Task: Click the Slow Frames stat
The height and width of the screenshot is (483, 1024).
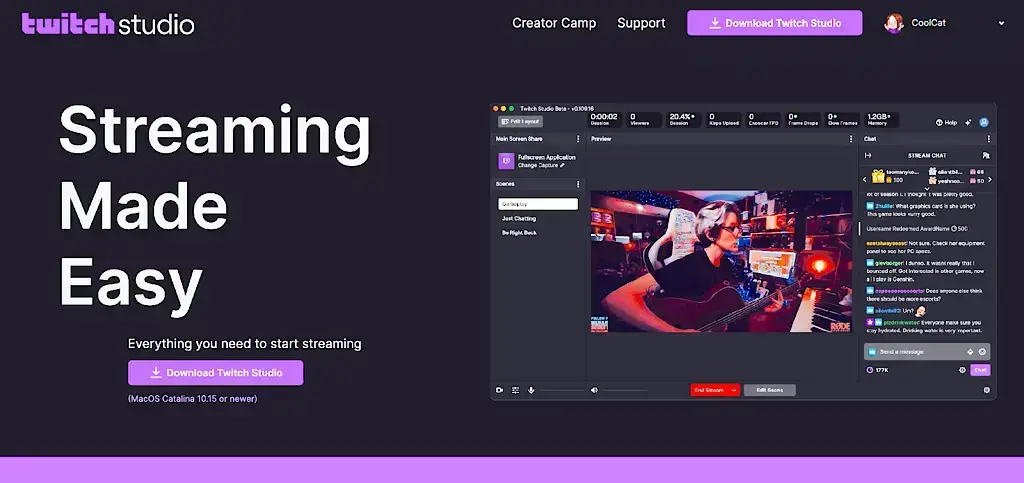Action: coord(842,119)
